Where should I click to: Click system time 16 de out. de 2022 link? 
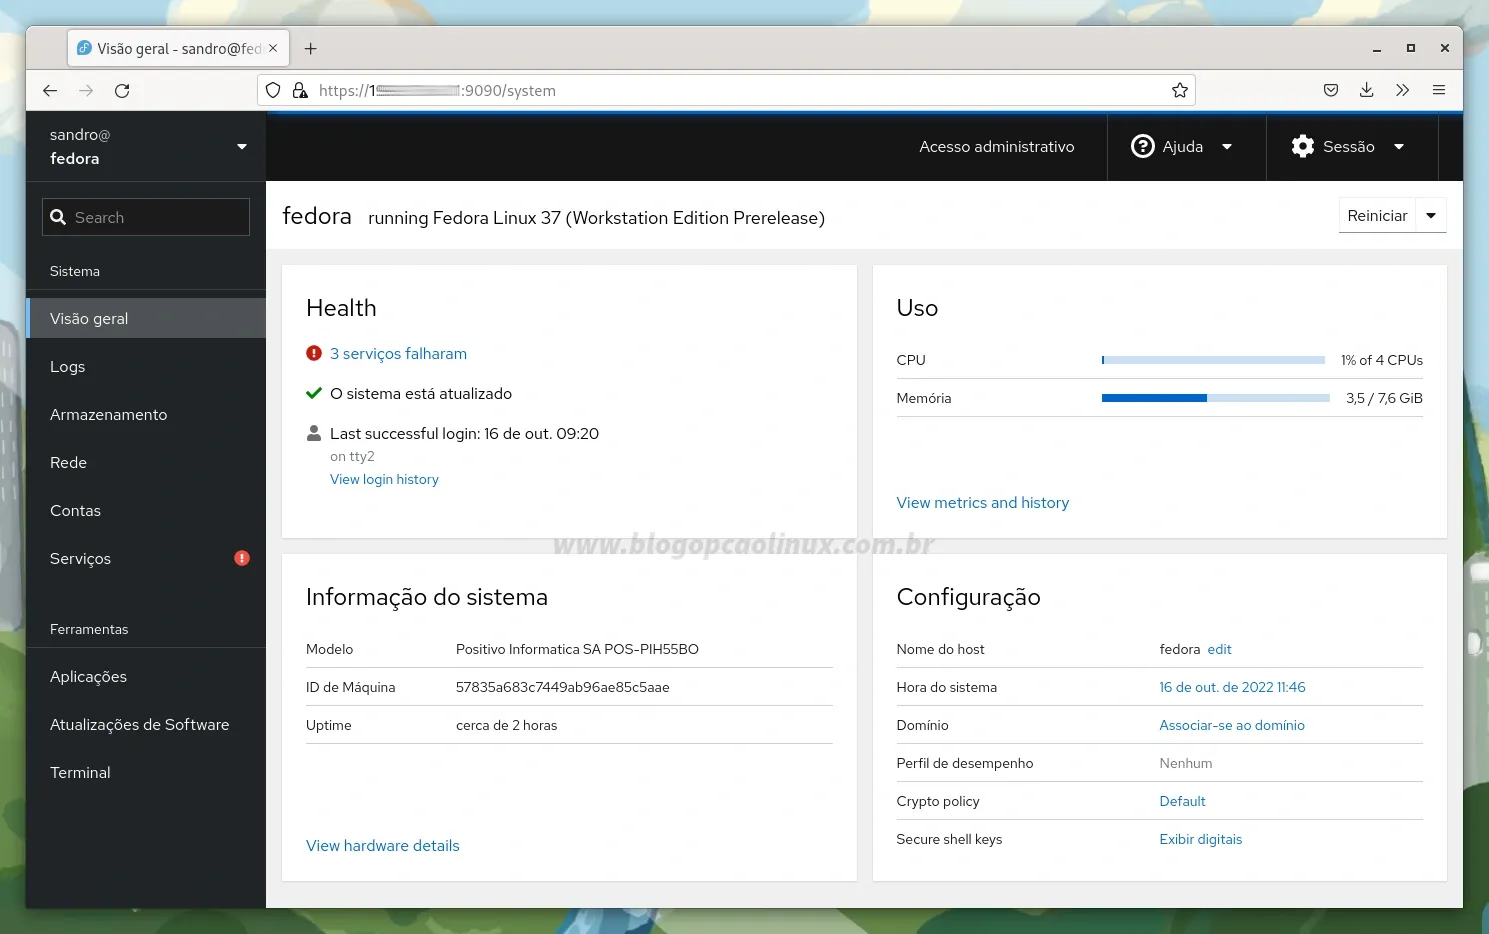click(x=1232, y=687)
